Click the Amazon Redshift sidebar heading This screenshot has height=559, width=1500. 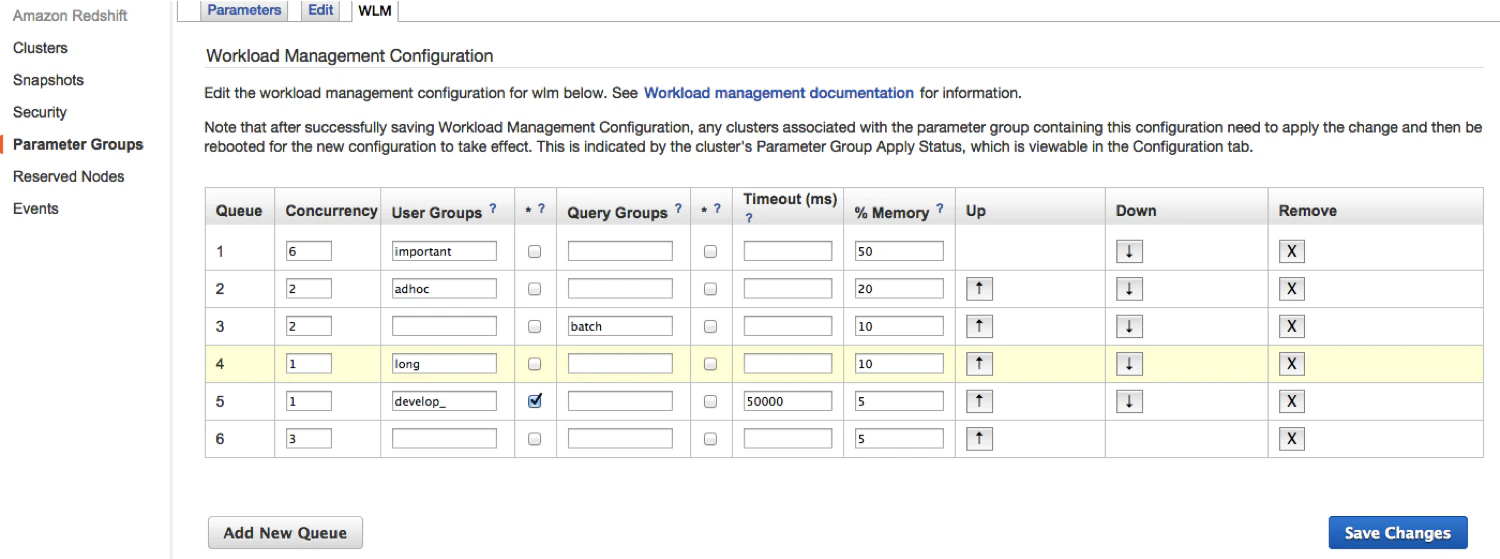click(x=70, y=16)
